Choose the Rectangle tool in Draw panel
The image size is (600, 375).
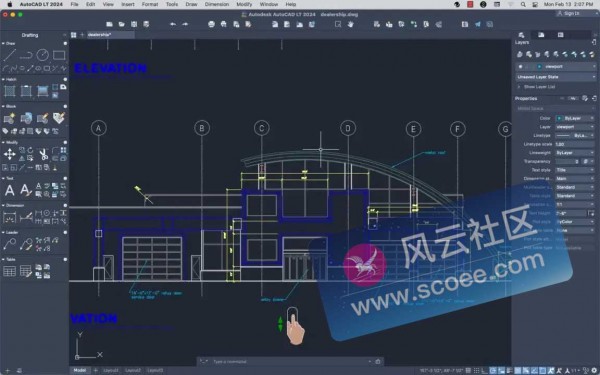(x=59, y=55)
